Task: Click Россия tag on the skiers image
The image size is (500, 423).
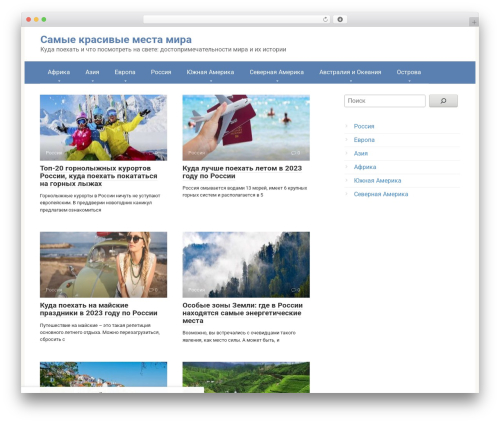Action: 54,153
